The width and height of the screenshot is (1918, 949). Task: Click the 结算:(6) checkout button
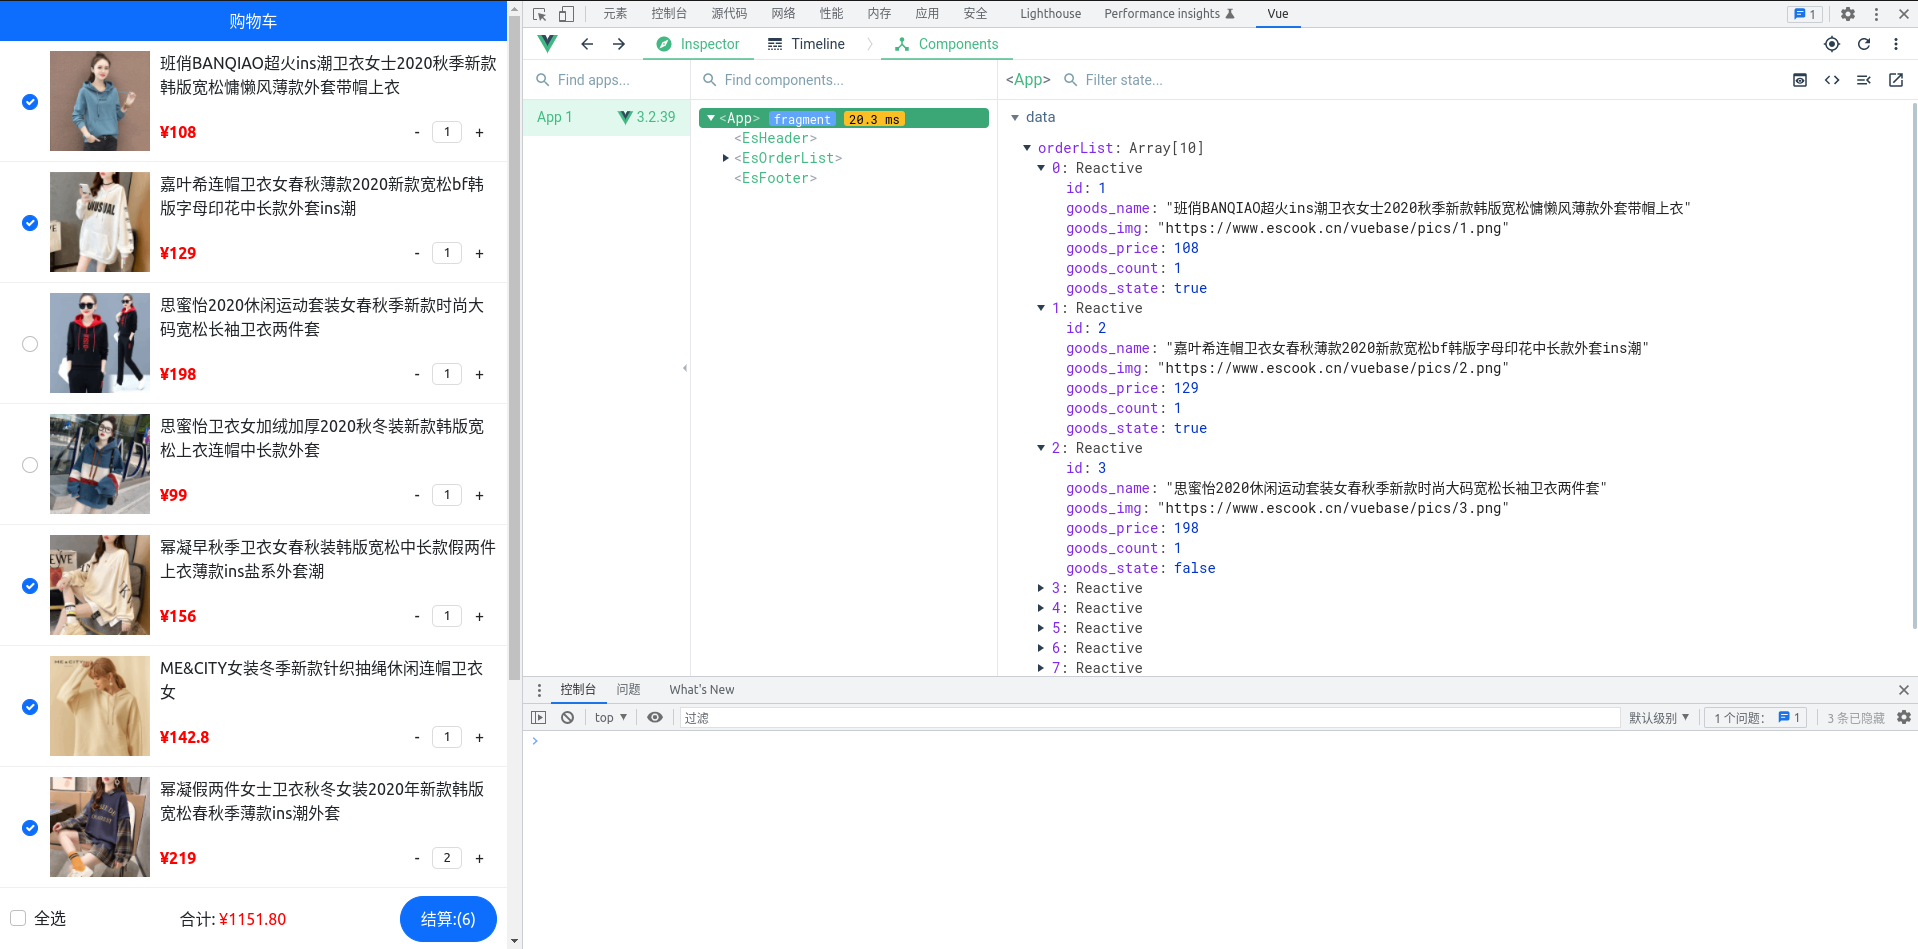coord(448,919)
